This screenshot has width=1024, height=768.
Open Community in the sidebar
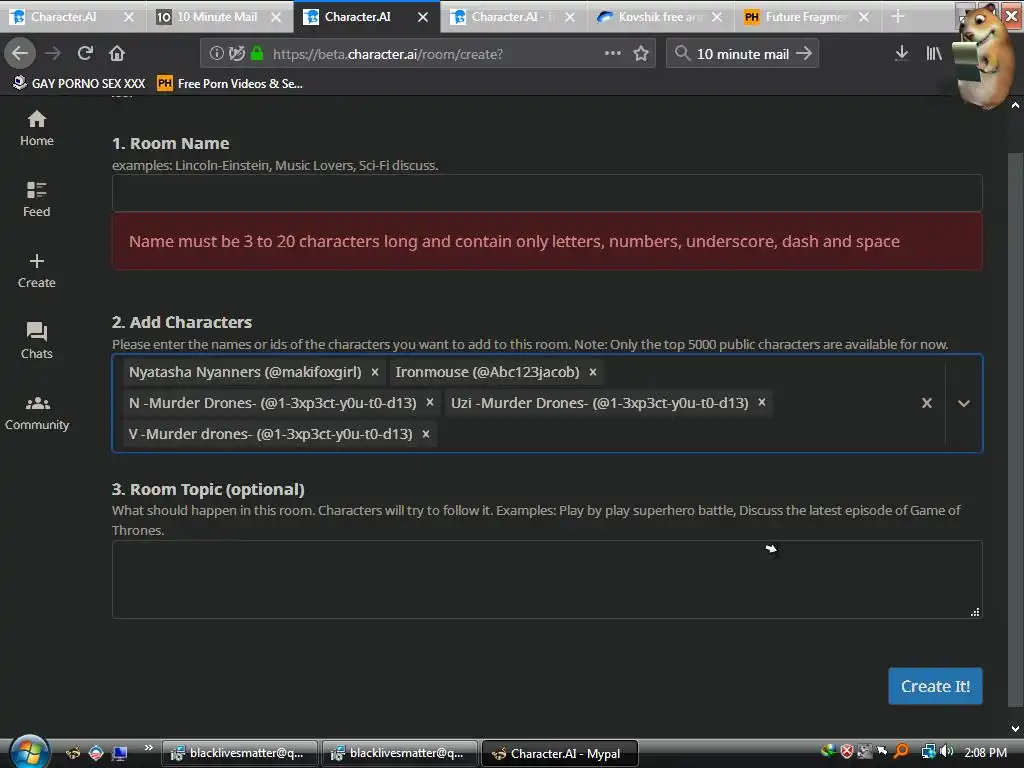(37, 413)
